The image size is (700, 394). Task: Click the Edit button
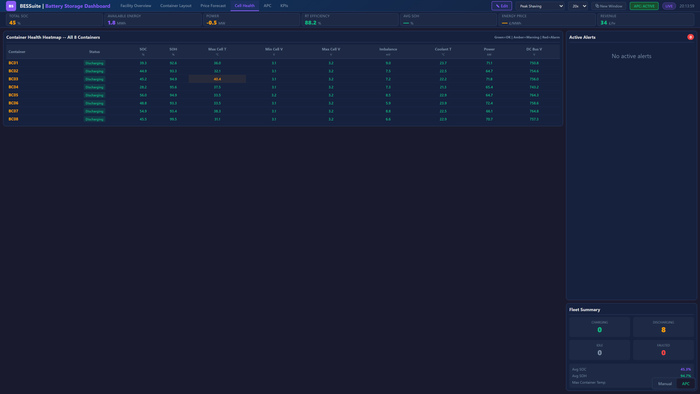502,6
